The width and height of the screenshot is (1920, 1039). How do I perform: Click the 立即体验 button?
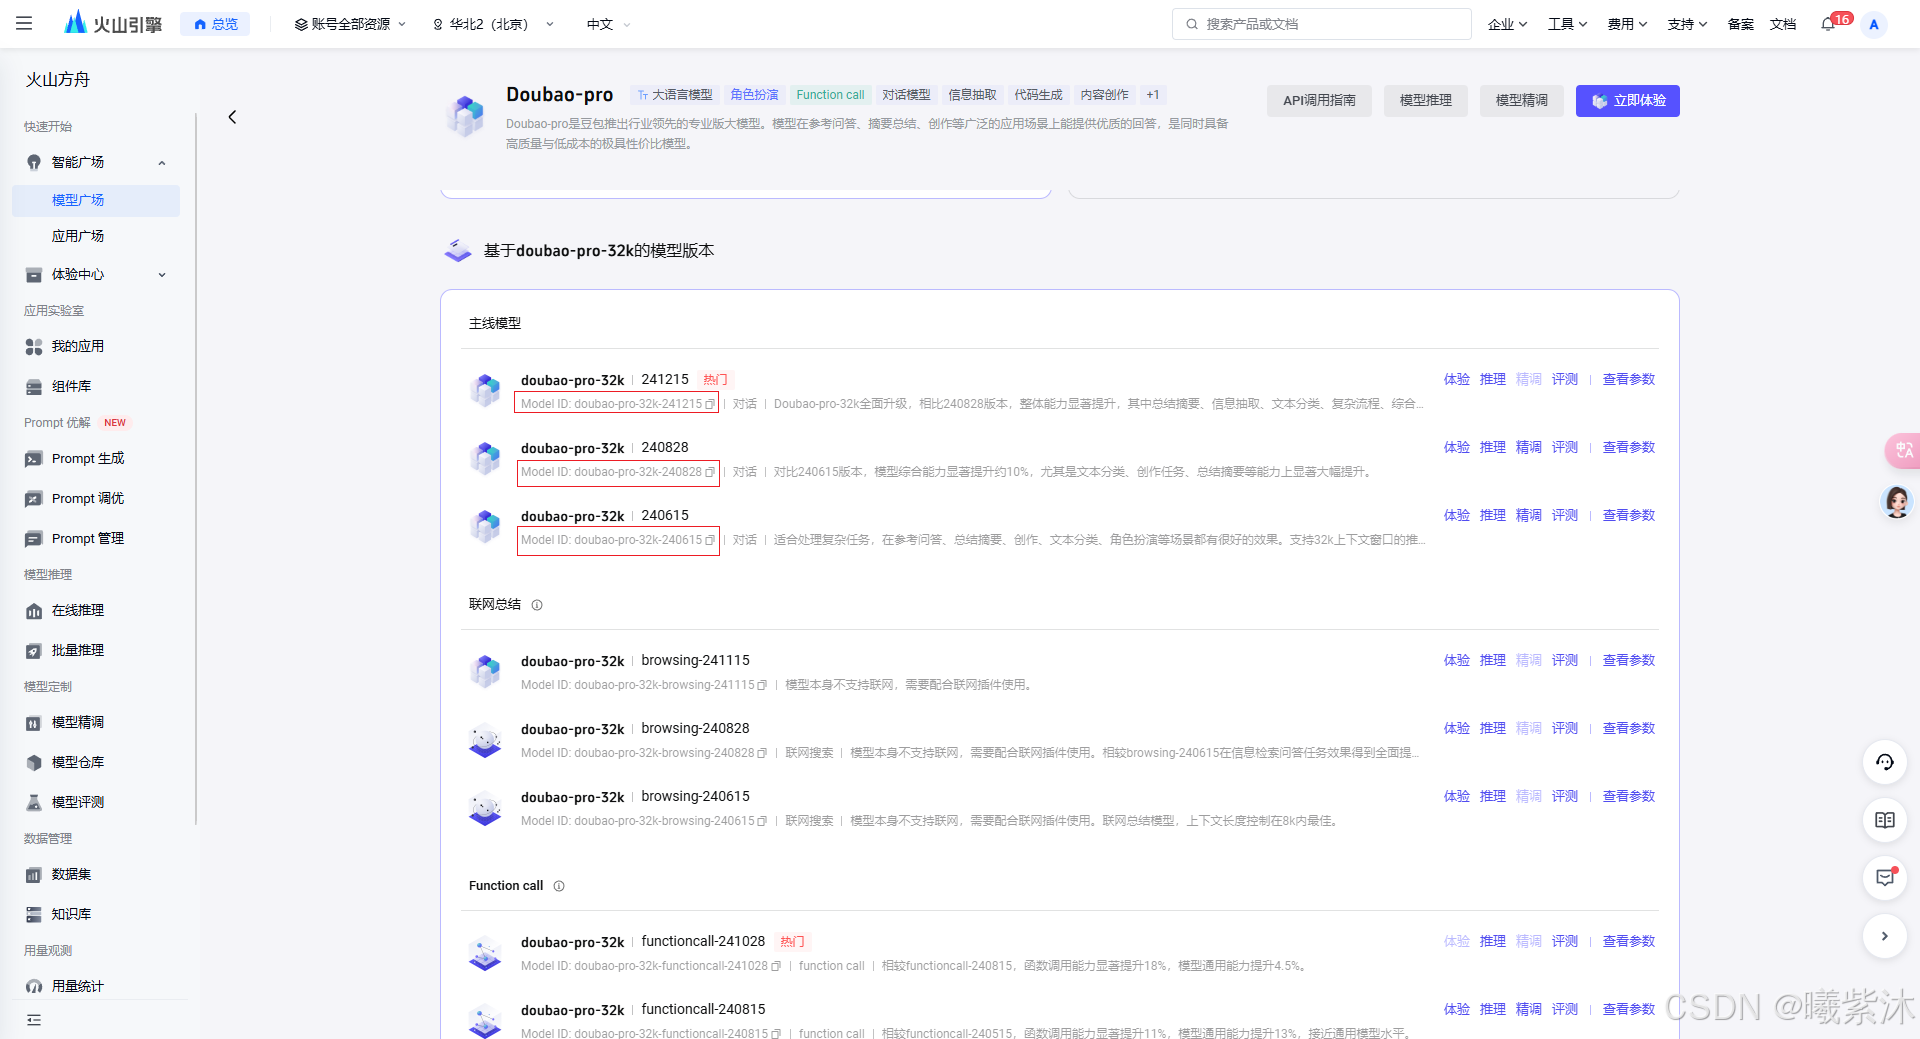(1627, 100)
